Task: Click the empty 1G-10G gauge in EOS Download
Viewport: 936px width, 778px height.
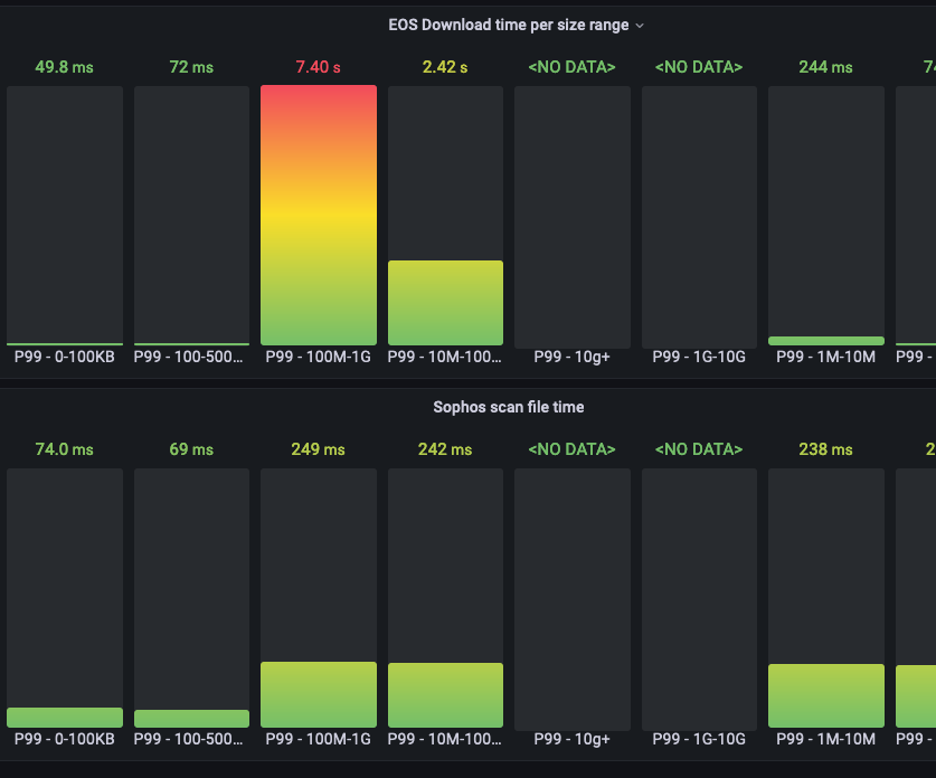Action: pos(699,215)
